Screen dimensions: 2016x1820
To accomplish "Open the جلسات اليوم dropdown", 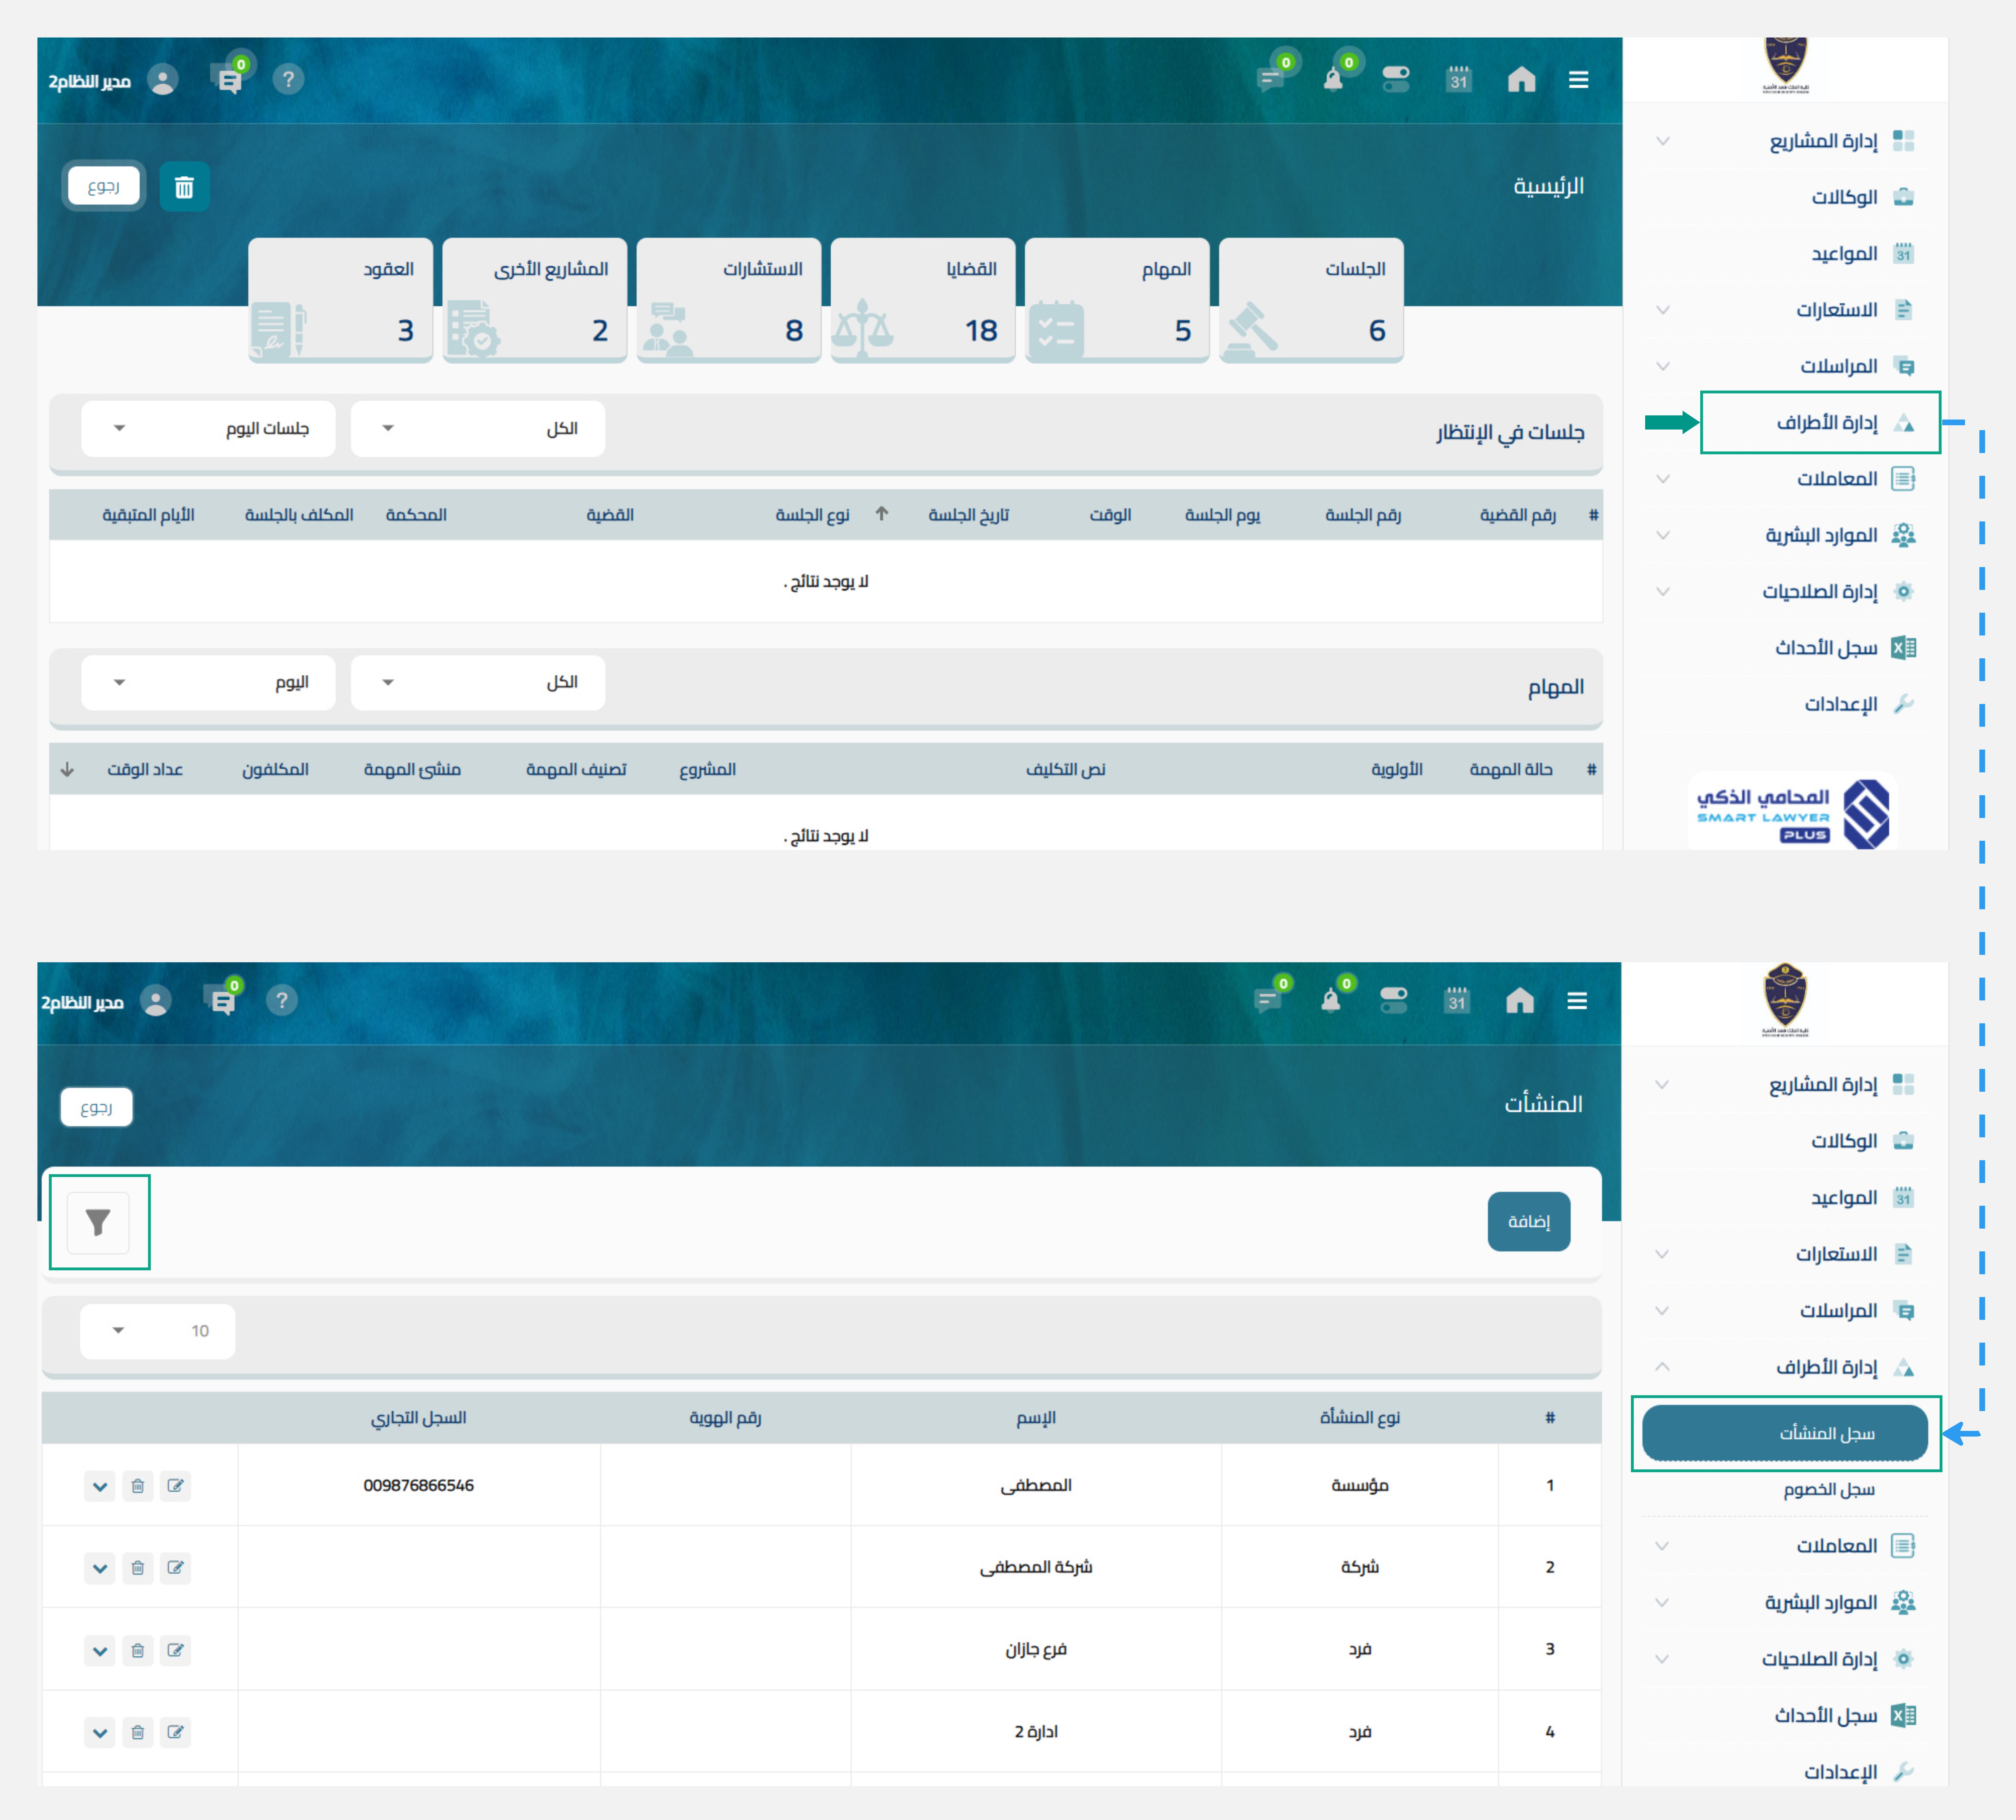I will tap(208, 429).
